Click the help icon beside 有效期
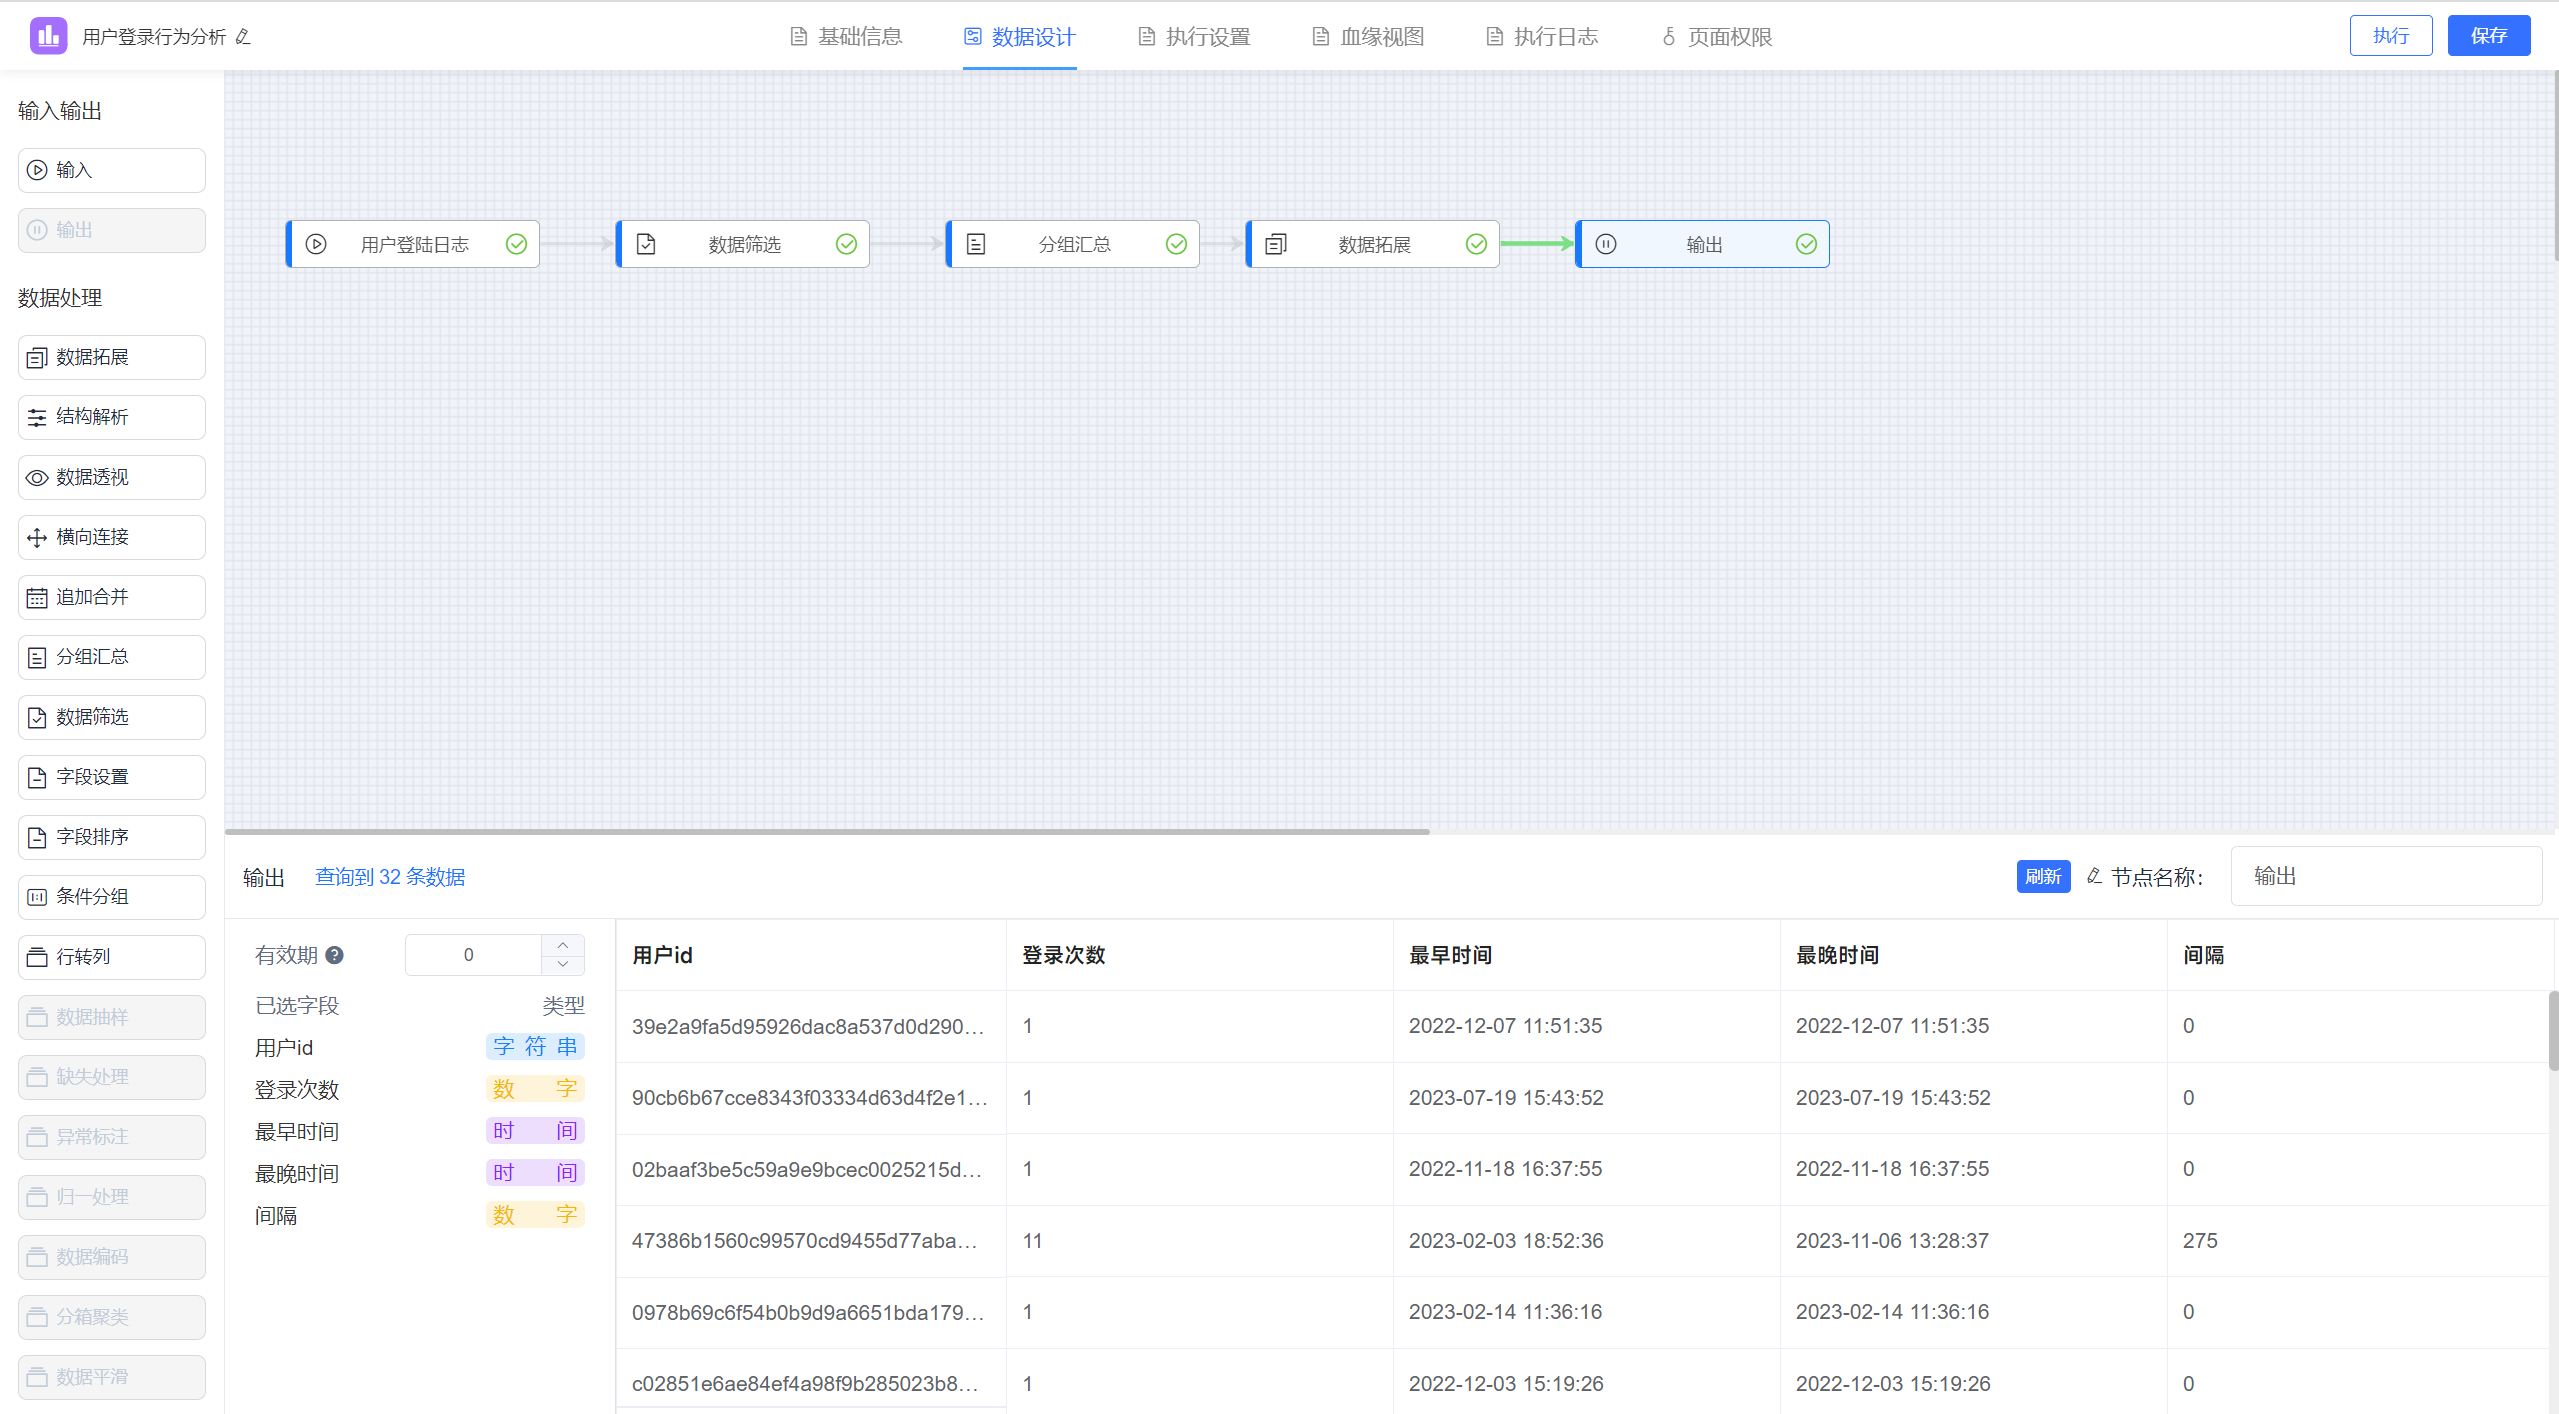Viewport: 2559px width, 1414px height. point(336,955)
